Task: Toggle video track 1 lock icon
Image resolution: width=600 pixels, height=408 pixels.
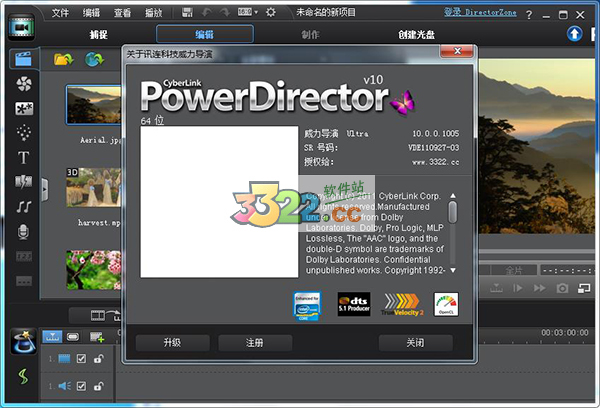Action: (x=99, y=359)
